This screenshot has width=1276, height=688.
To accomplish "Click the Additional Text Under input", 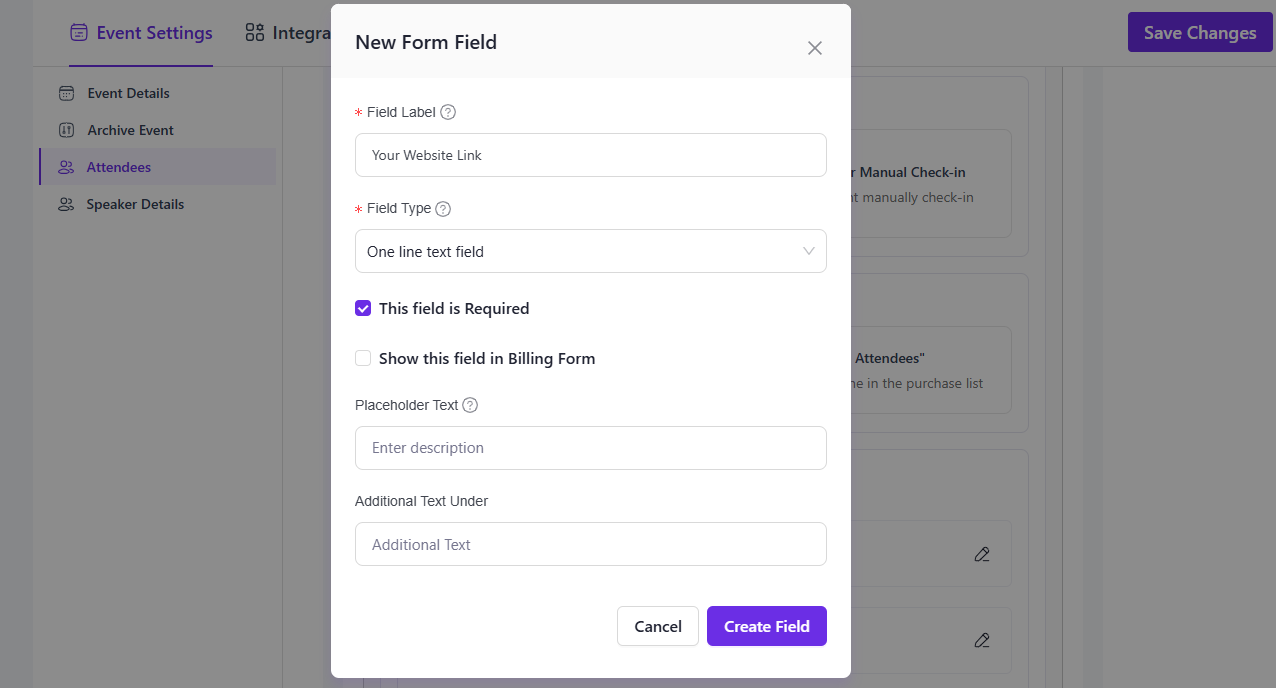I will click(590, 544).
